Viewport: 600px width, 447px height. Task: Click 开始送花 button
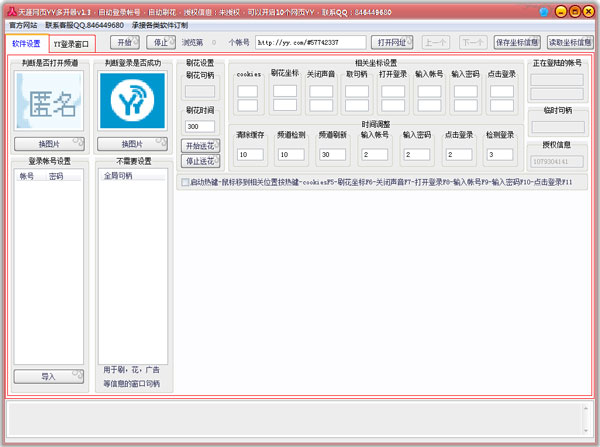[x=201, y=146]
